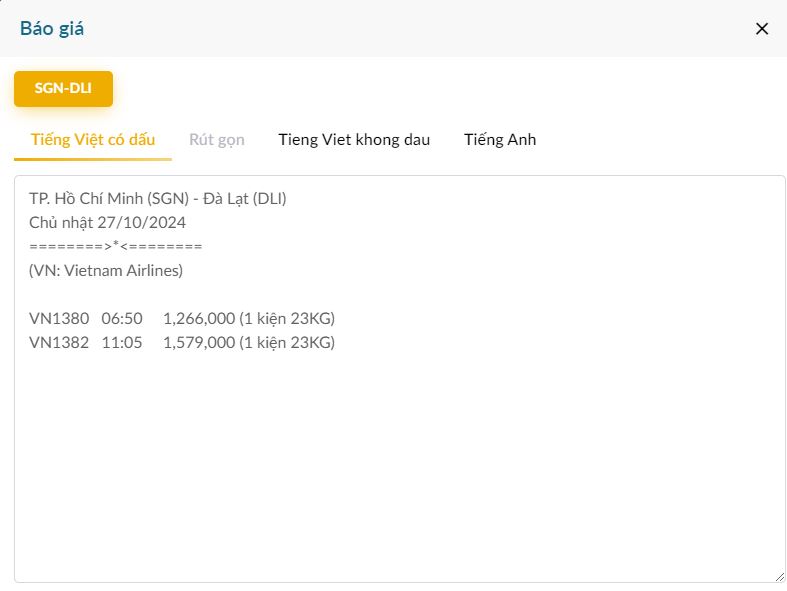The image size is (787, 591).
Task: Click baggage text on the VN1382 line
Action: click(287, 343)
